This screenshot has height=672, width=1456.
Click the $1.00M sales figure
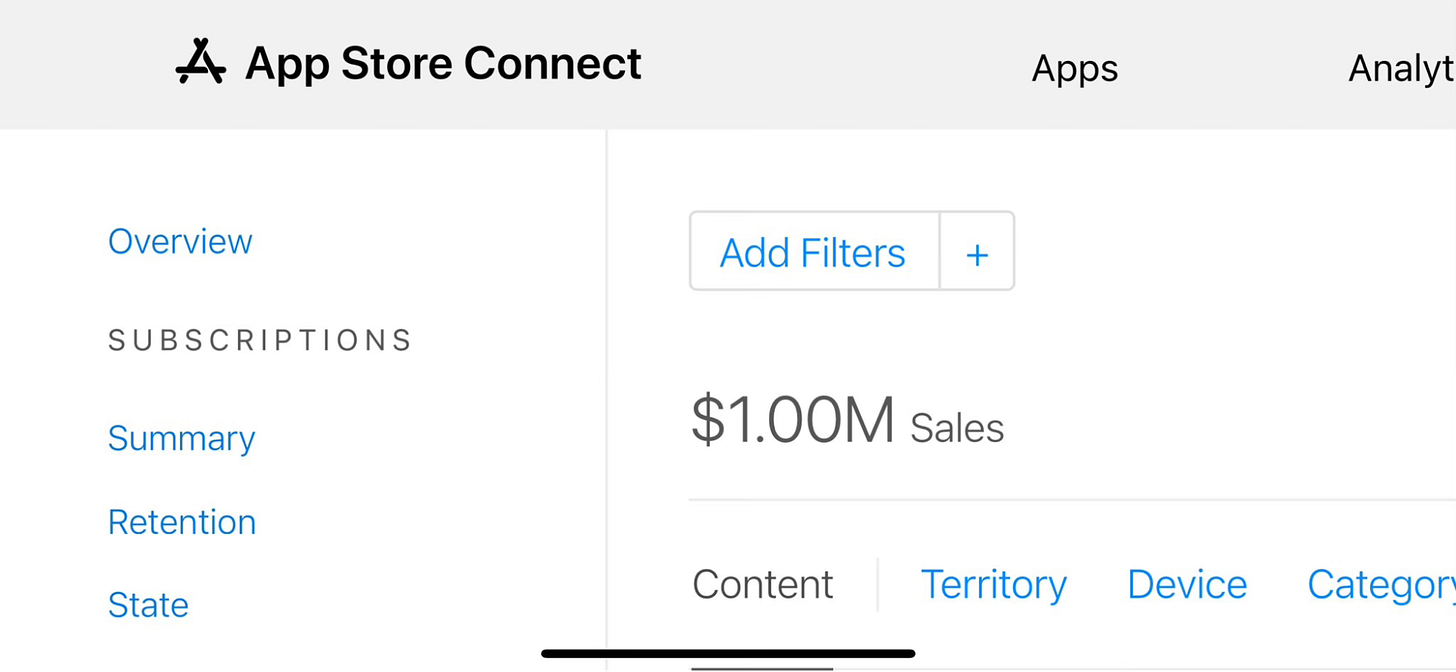[x=792, y=421]
